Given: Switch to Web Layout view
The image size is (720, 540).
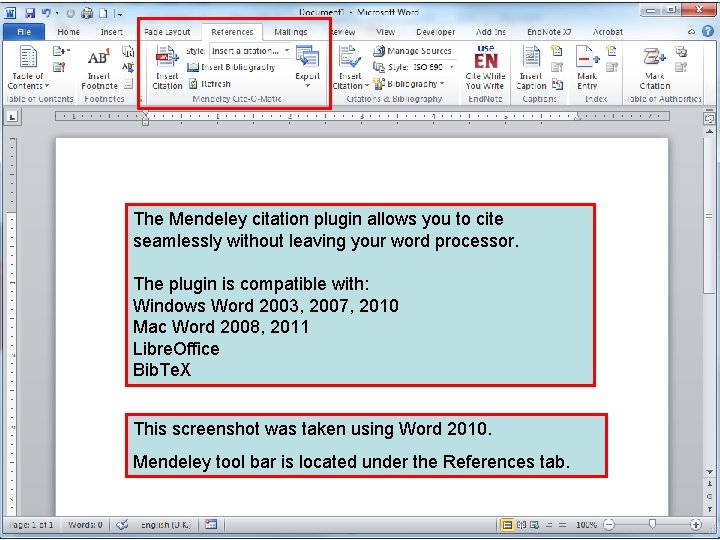Looking at the screenshot, I should [534, 524].
